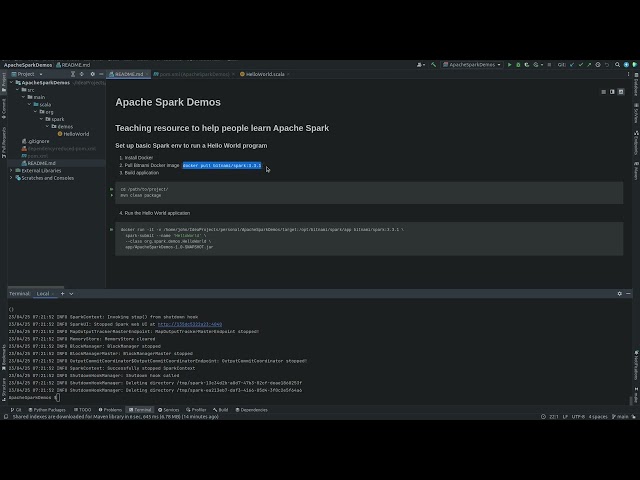The width and height of the screenshot is (640, 480).
Task: Collapse the ApacheSparkDemos root folder
Action: click(x=12, y=82)
